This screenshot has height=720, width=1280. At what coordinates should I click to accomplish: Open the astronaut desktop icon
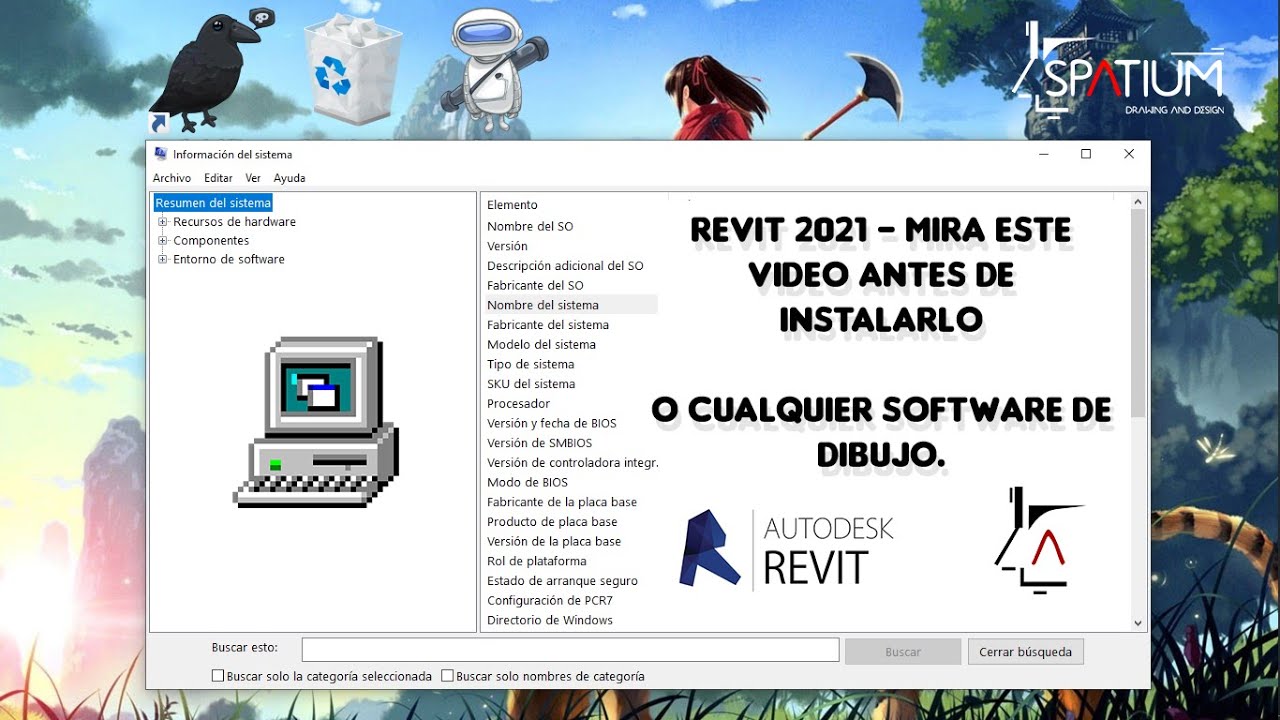click(x=492, y=70)
